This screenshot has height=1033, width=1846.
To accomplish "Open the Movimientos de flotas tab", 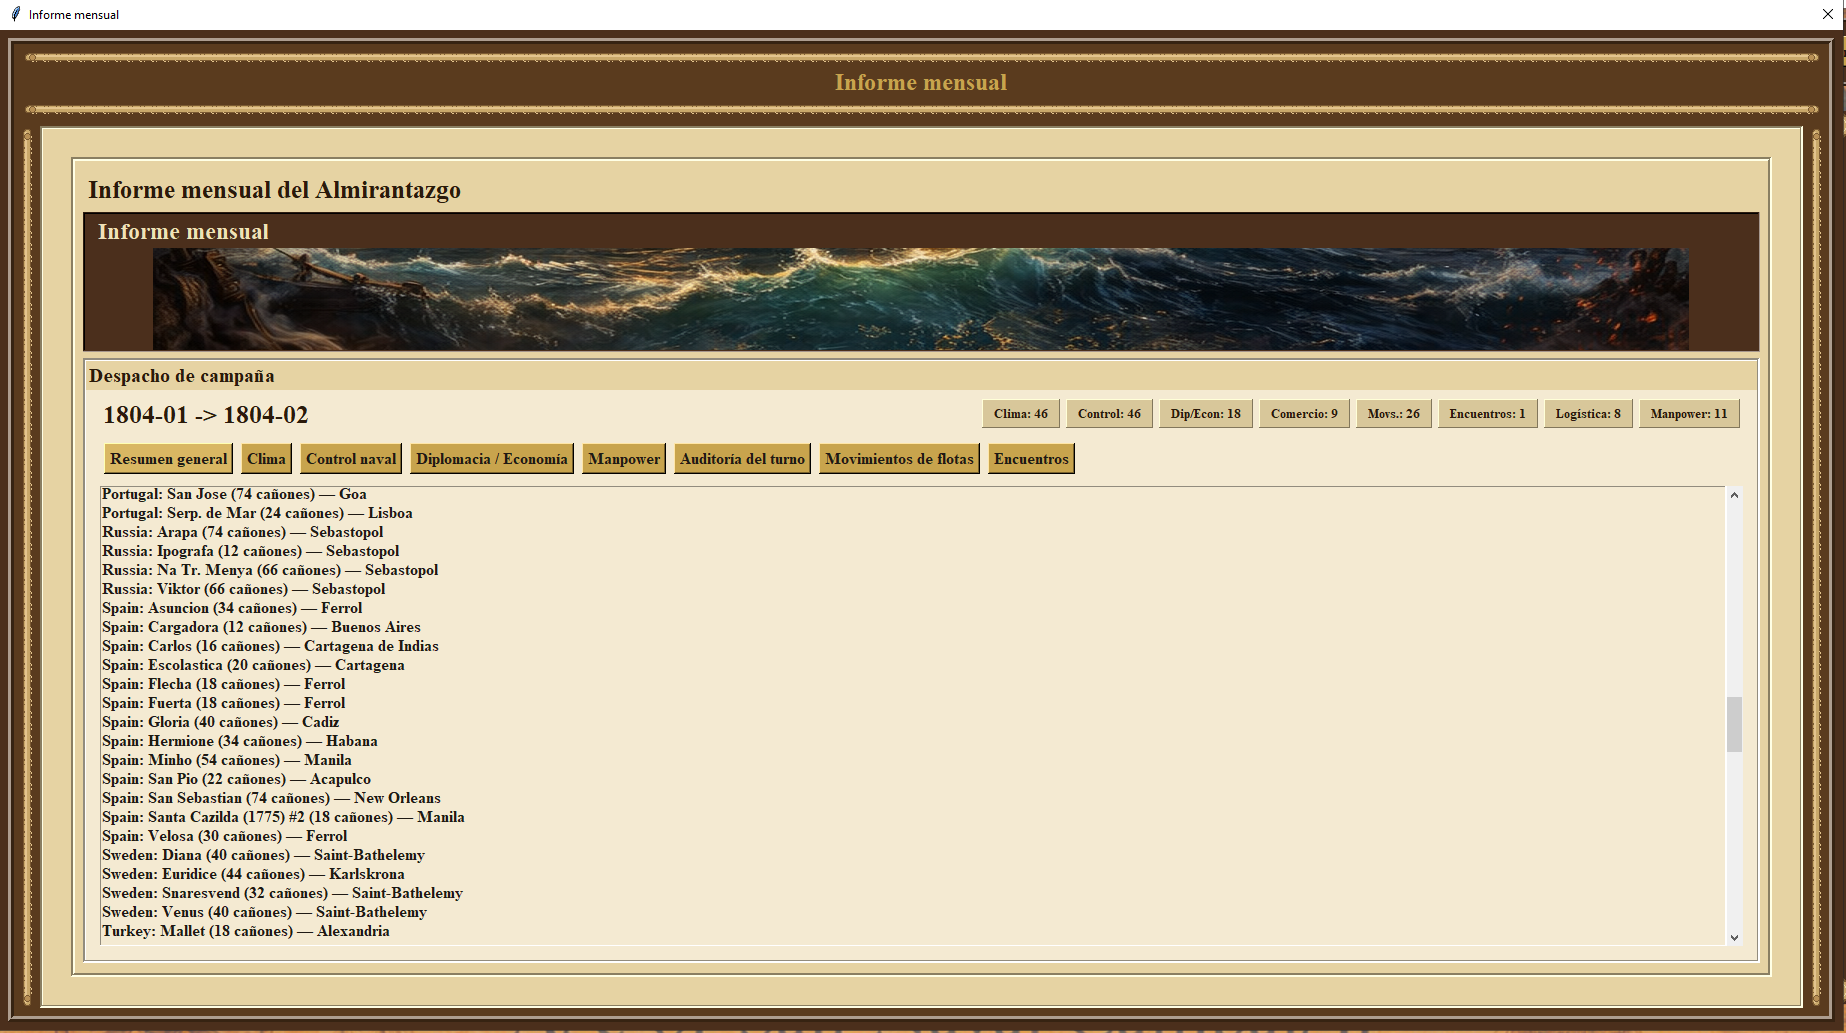I will coord(899,459).
